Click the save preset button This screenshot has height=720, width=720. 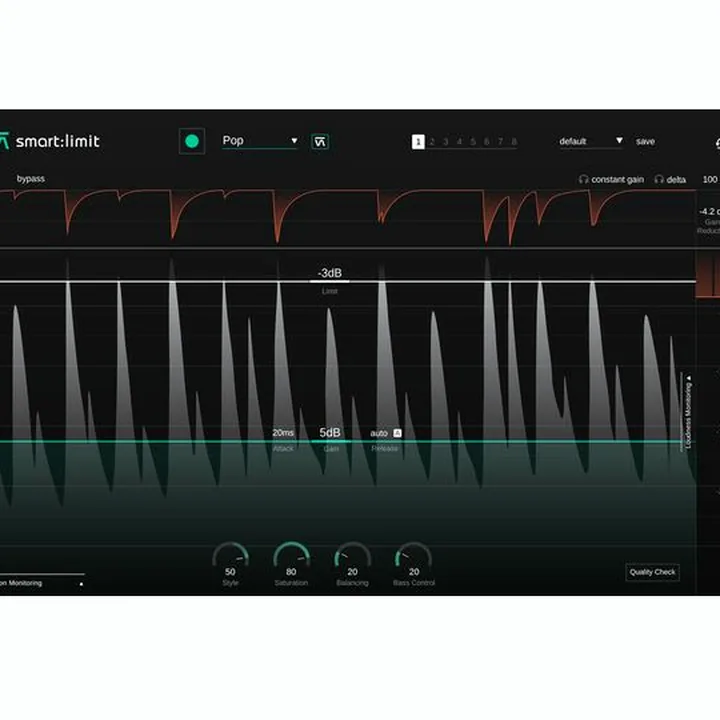click(x=645, y=141)
